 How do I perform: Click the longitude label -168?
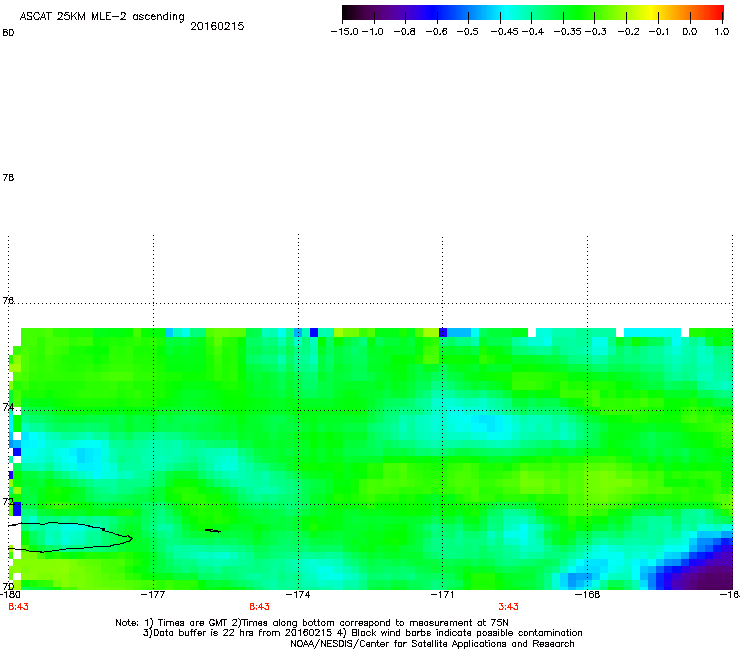tap(588, 594)
